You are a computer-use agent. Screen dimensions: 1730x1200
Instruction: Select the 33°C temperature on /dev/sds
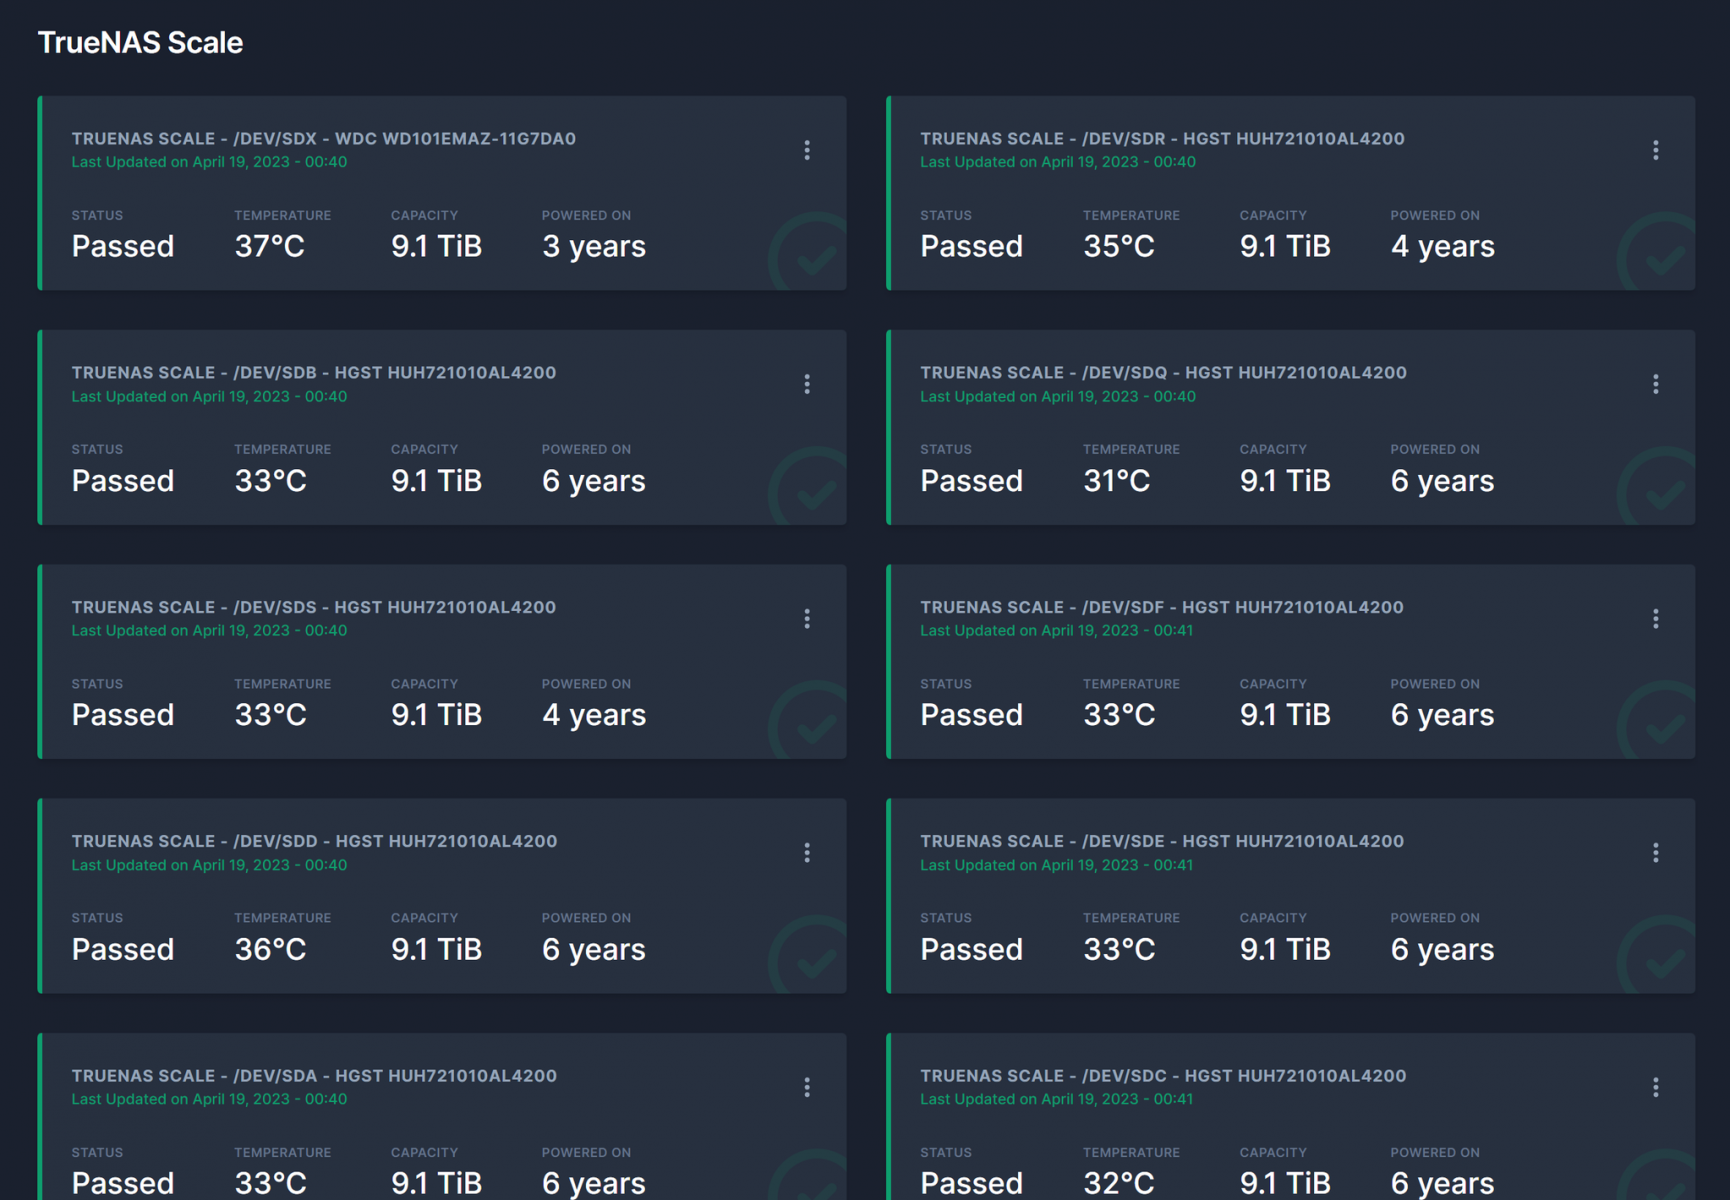[x=270, y=715]
